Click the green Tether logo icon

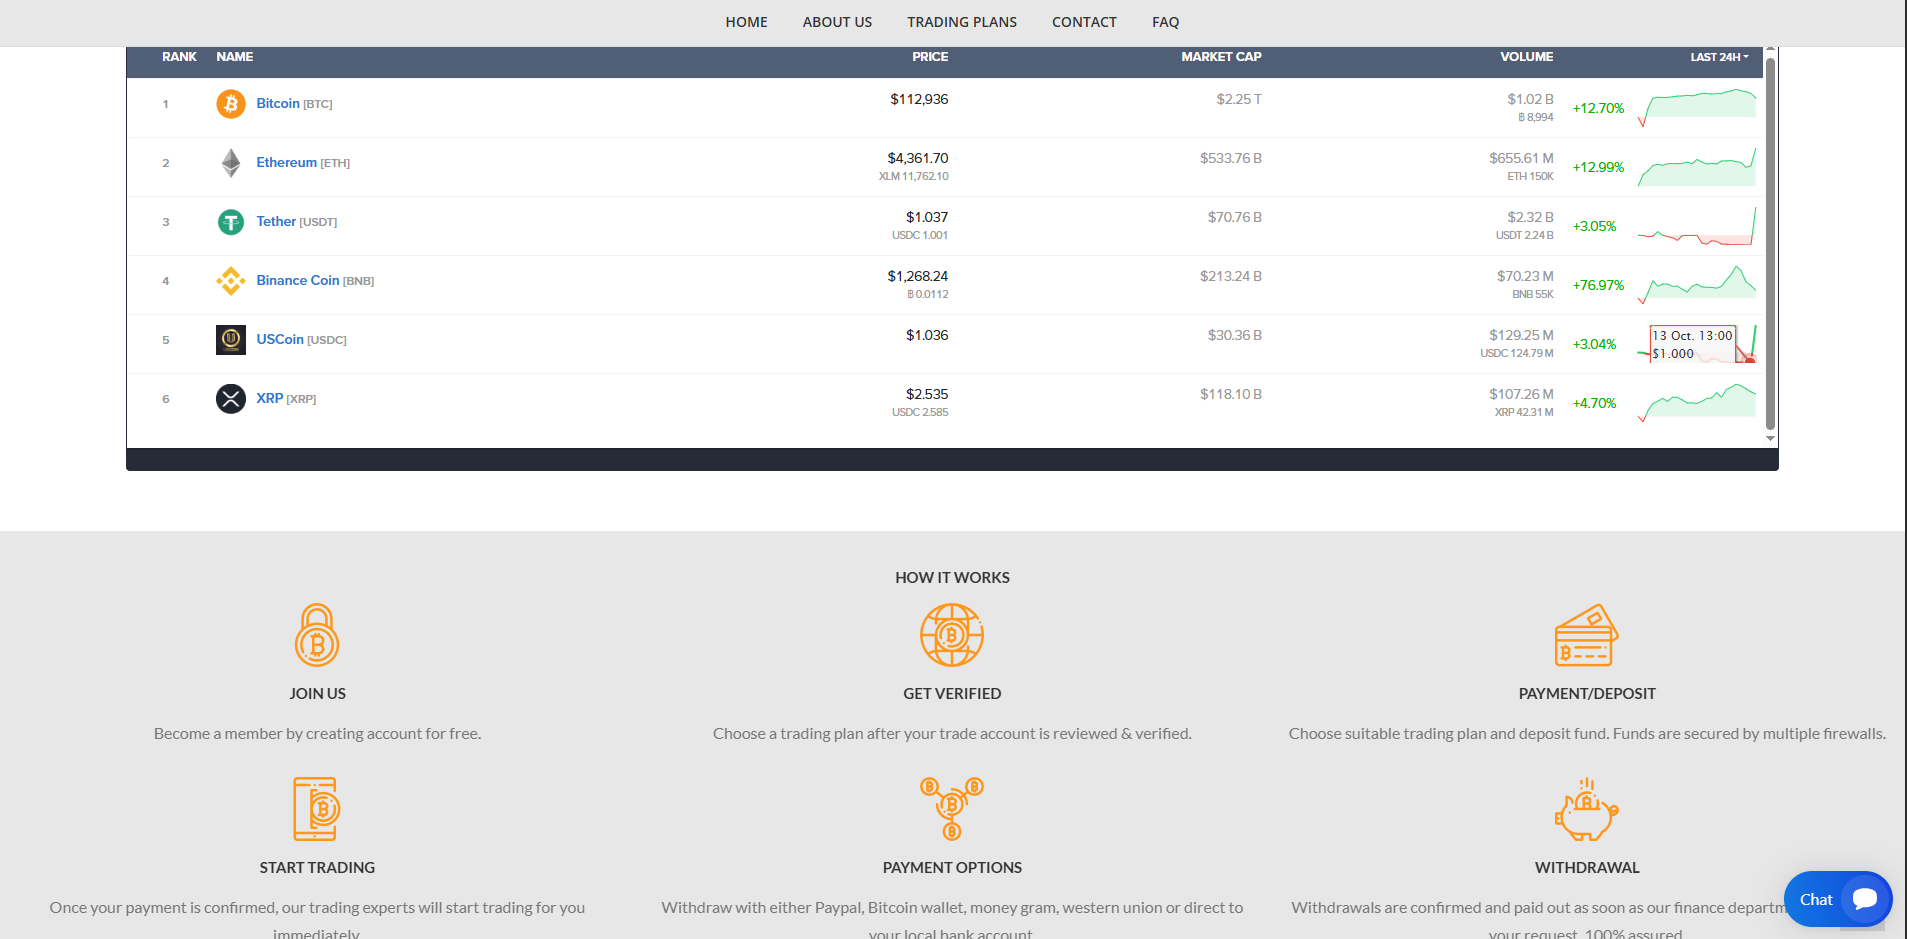click(x=231, y=222)
